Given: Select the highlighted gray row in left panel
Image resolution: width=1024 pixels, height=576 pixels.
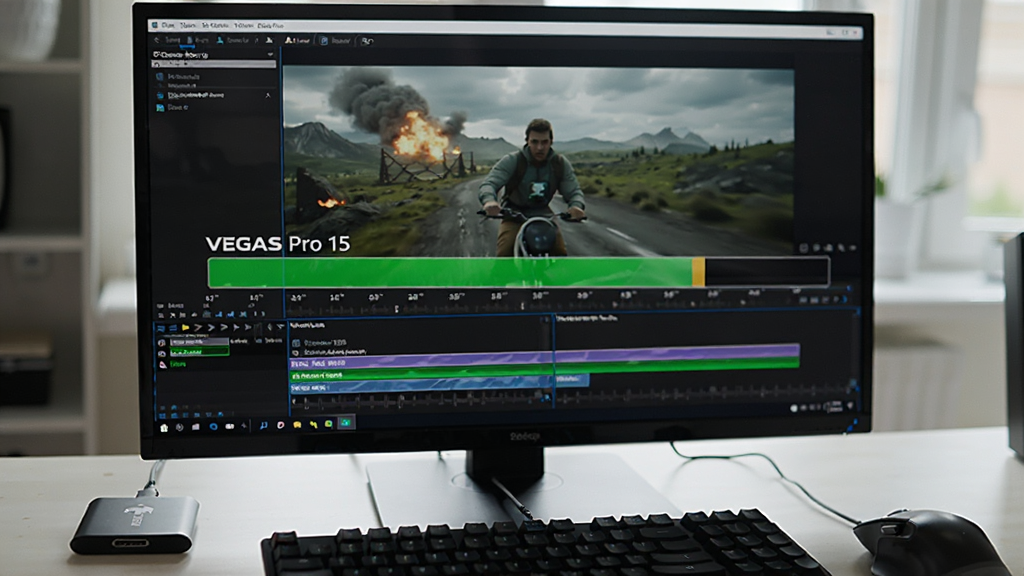Looking at the screenshot, I should click(214, 64).
